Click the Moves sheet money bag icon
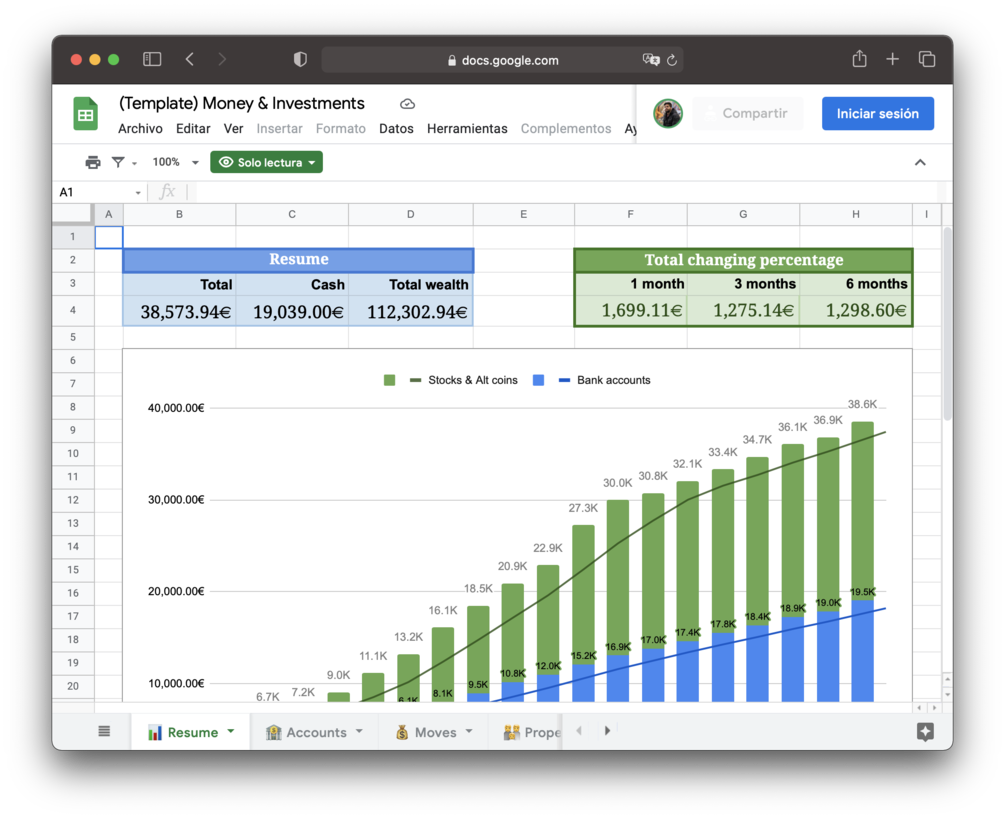The height and width of the screenshot is (819, 1005). pyautogui.click(x=403, y=731)
